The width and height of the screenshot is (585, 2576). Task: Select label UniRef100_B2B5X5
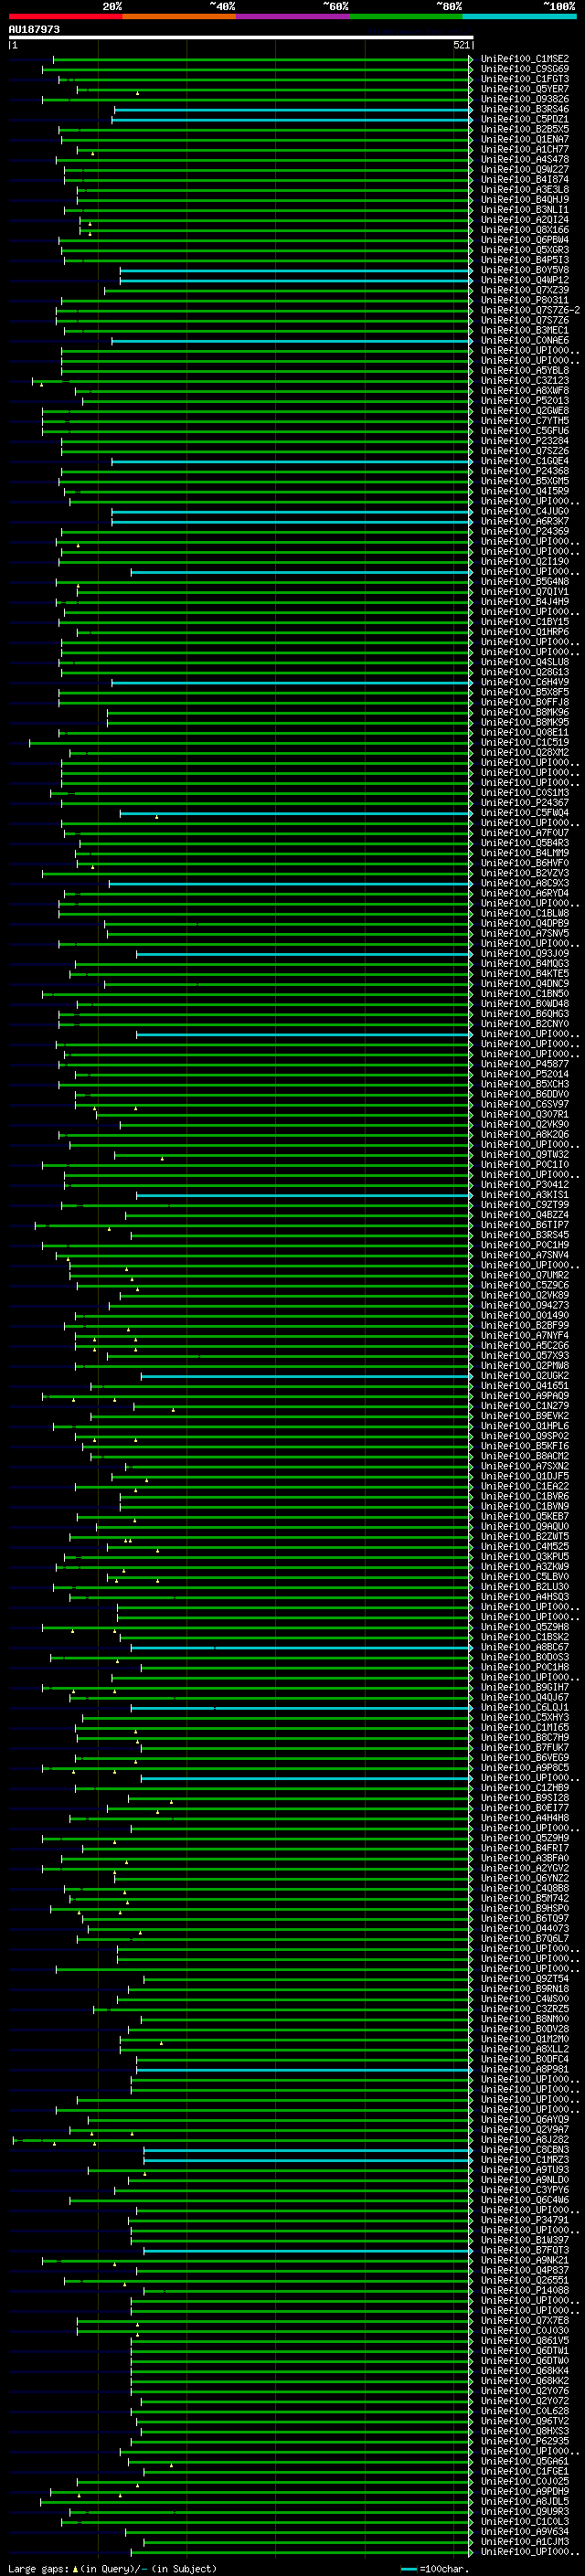point(525,129)
